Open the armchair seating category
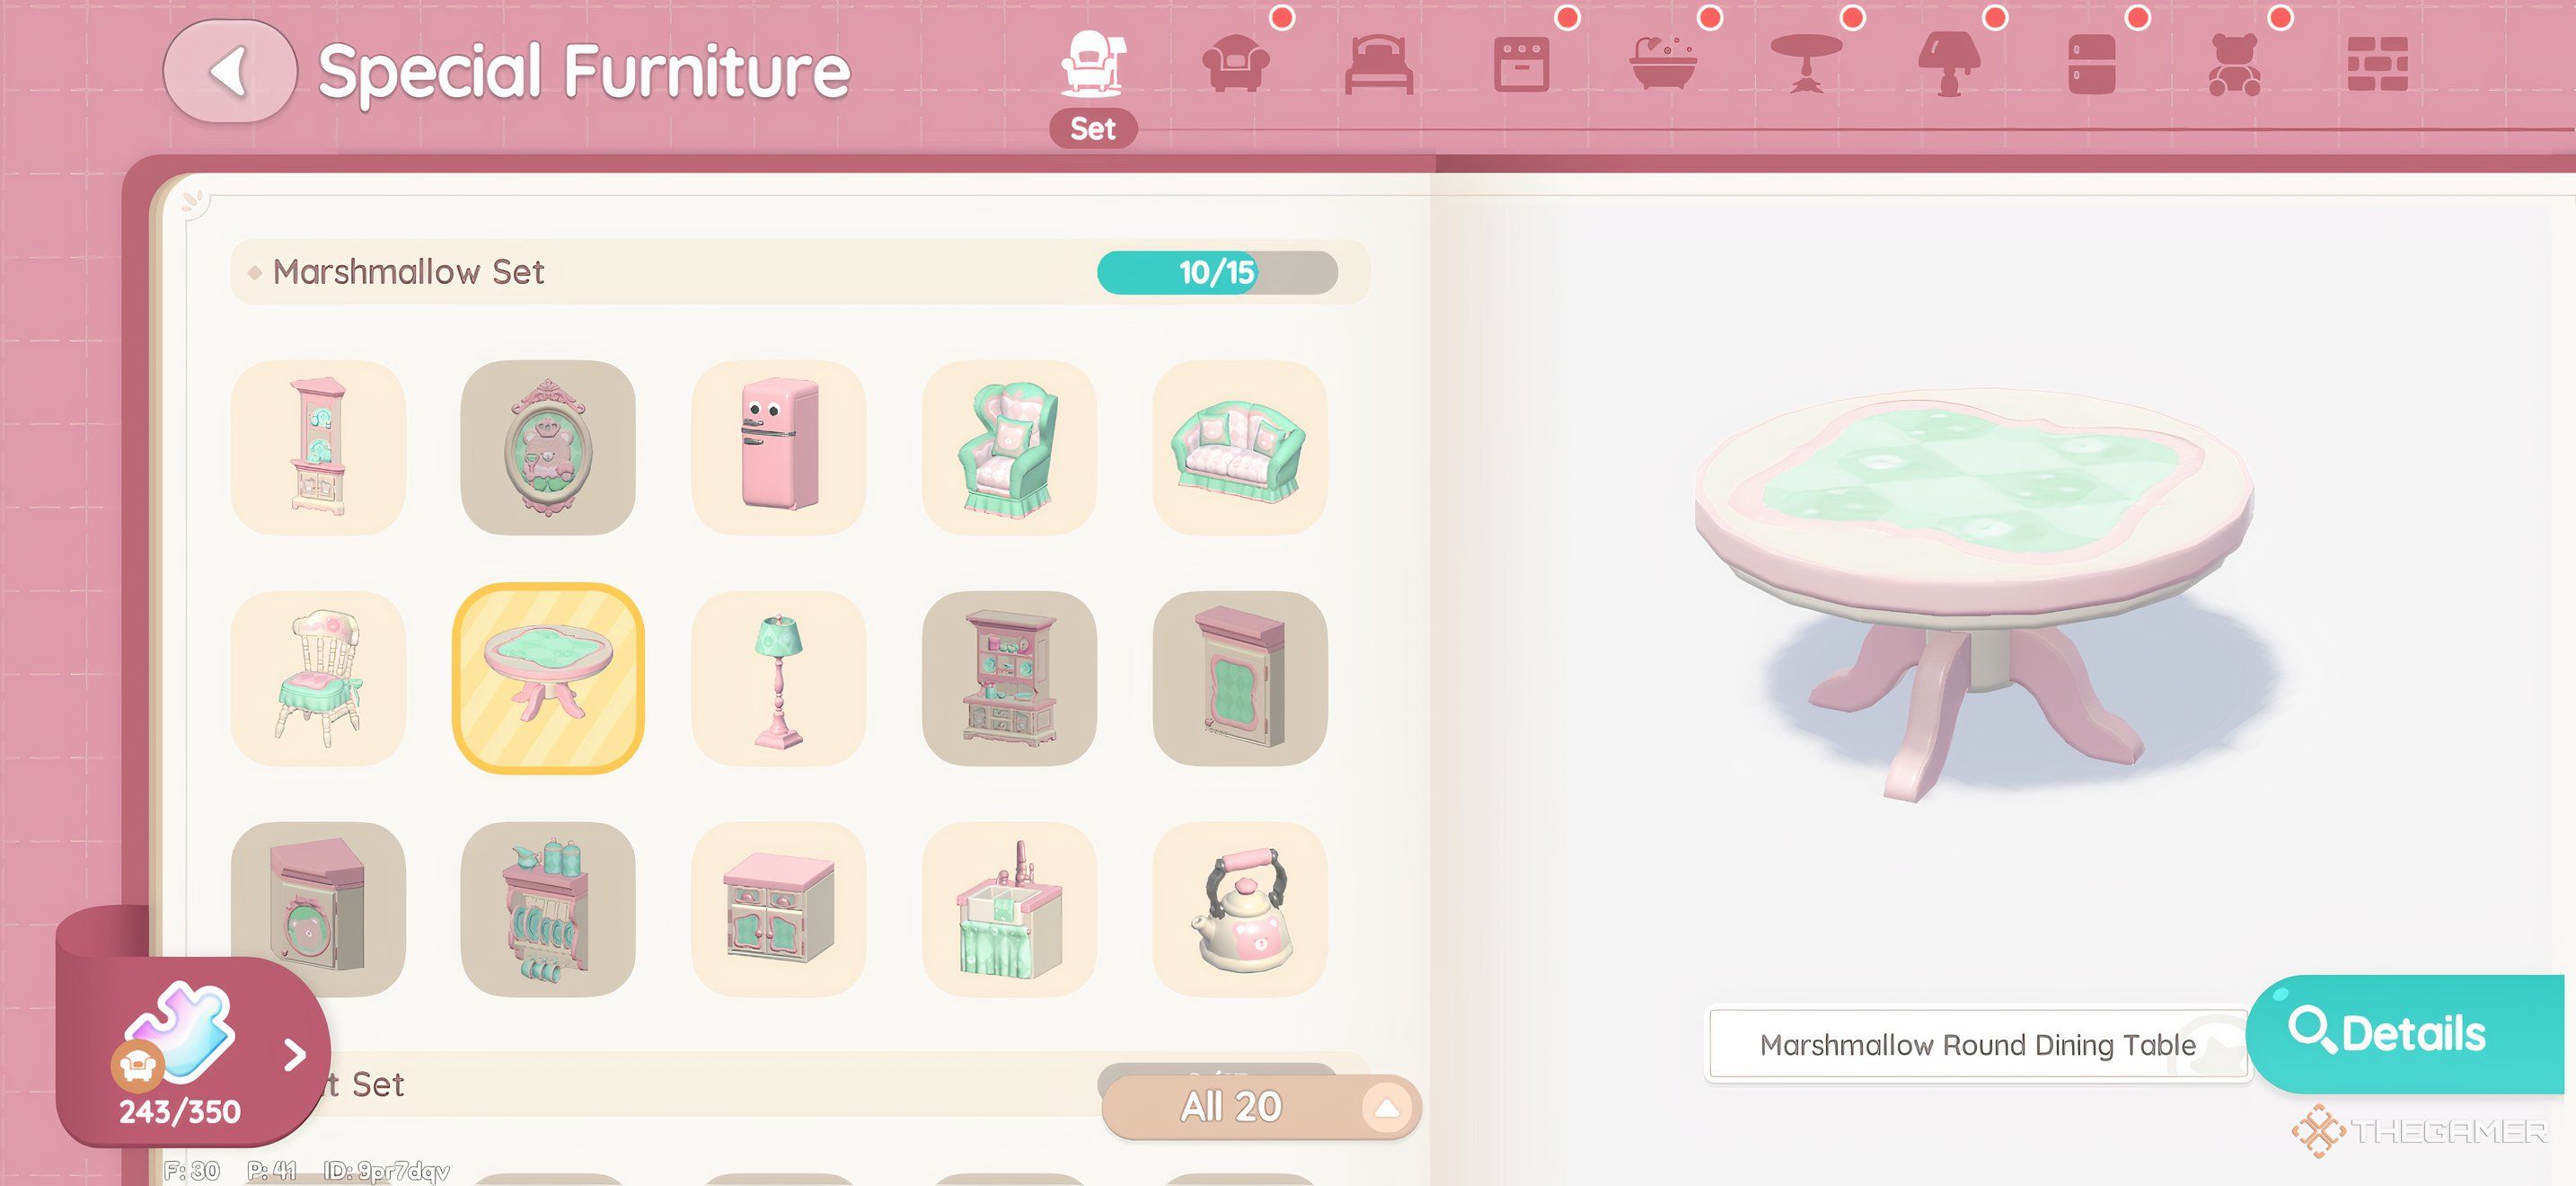2576x1186 pixels. point(1235,64)
